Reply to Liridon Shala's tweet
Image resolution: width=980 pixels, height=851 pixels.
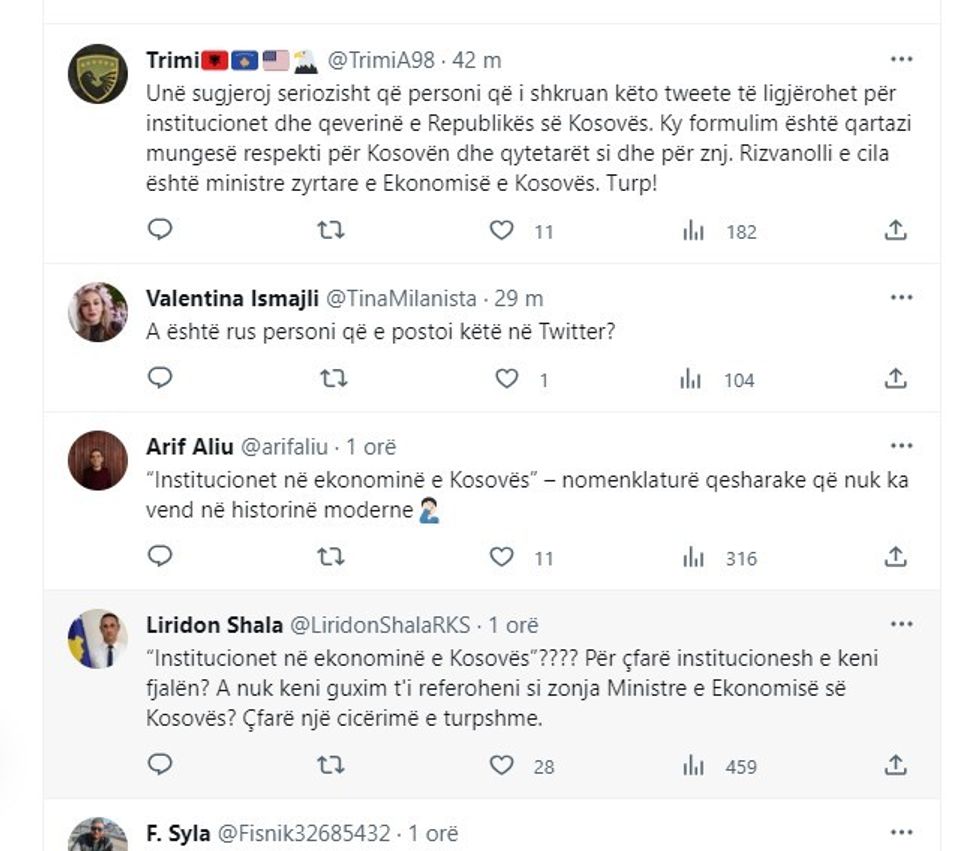tap(160, 765)
